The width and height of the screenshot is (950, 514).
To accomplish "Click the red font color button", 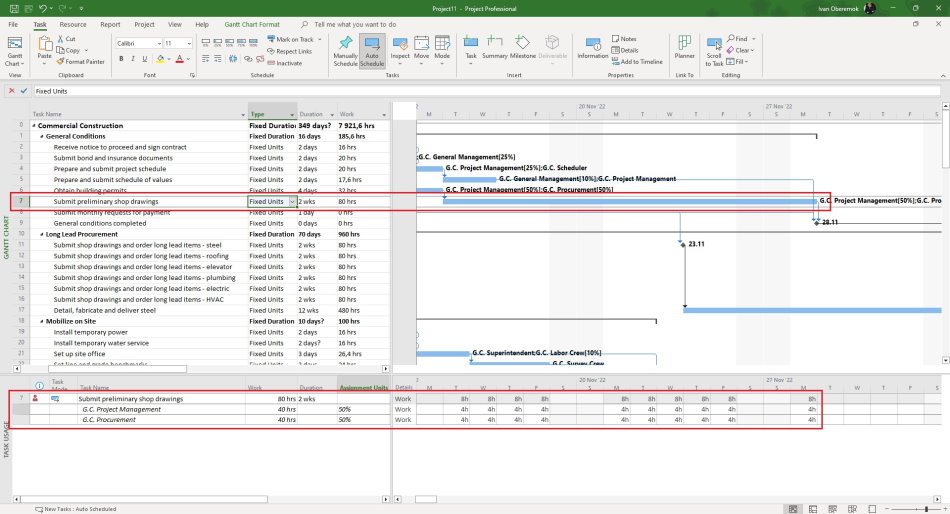I will coord(179,59).
